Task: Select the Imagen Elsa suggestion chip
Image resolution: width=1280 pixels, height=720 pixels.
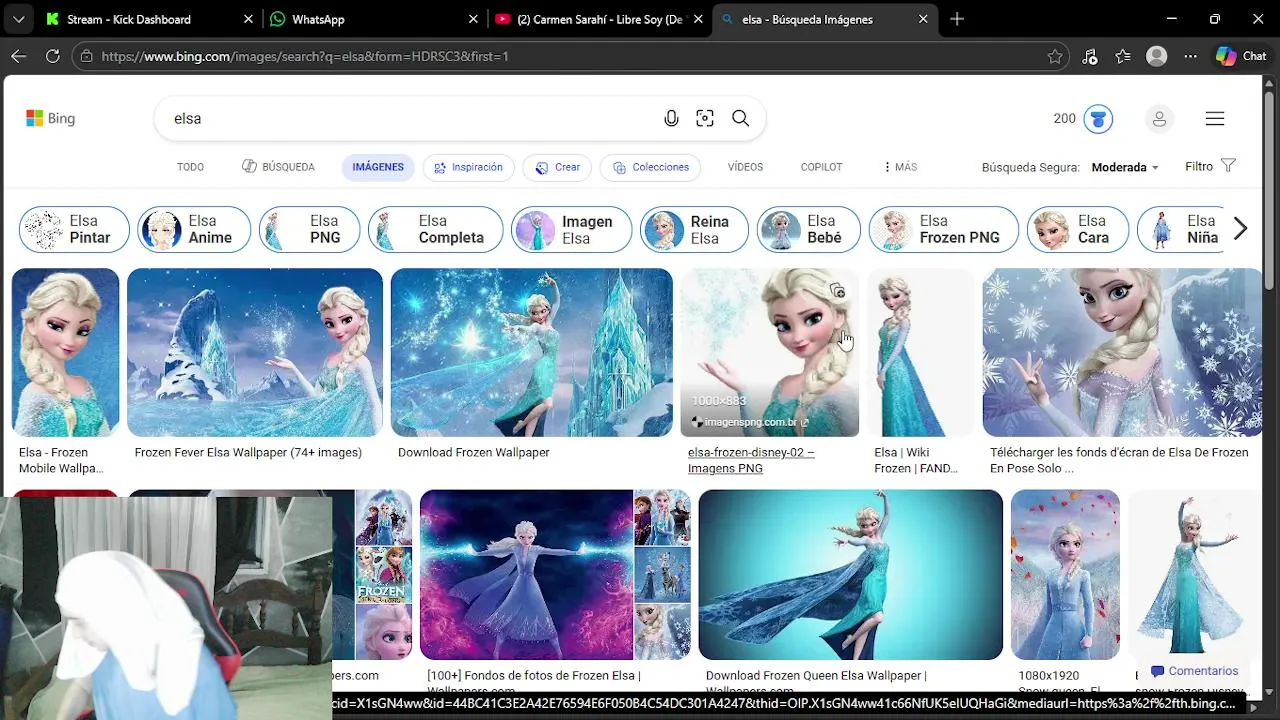Action: click(571, 229)
